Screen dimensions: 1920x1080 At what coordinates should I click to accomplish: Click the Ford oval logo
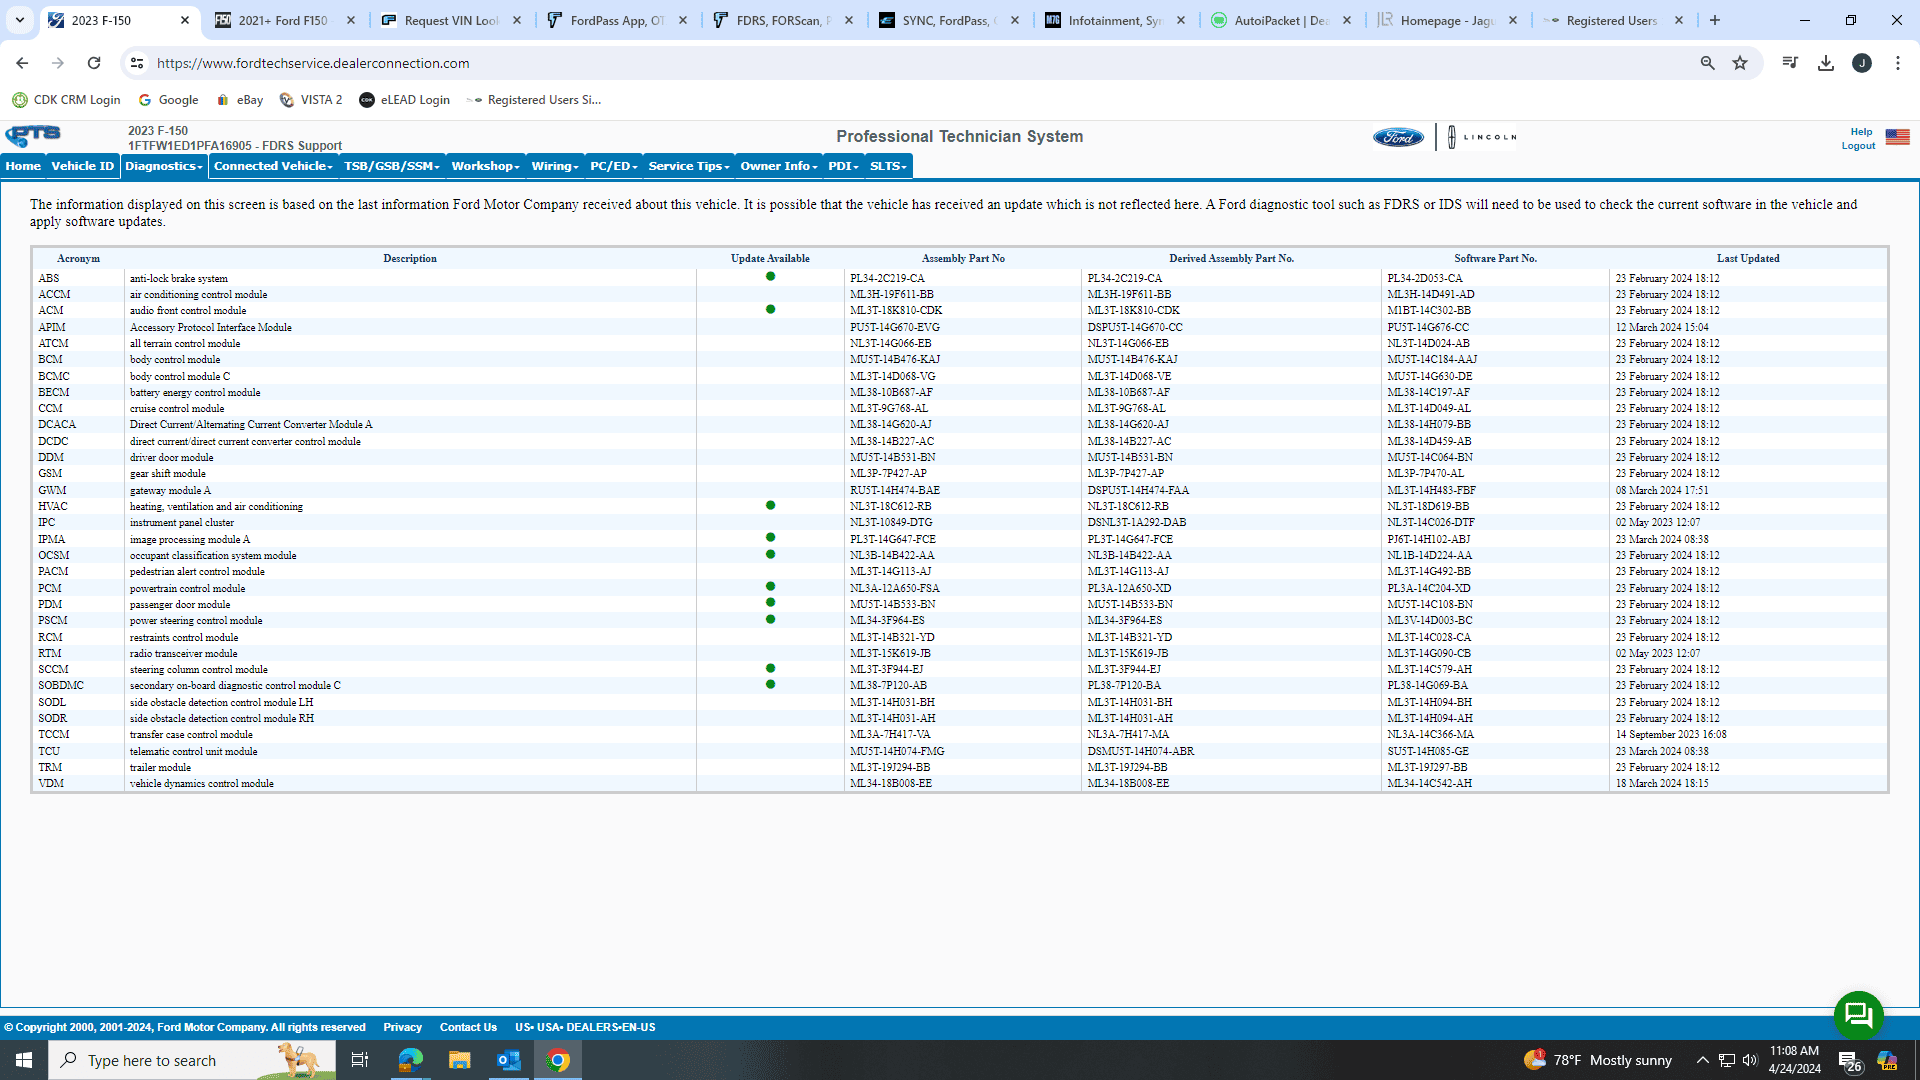(x=1398, y=137)
